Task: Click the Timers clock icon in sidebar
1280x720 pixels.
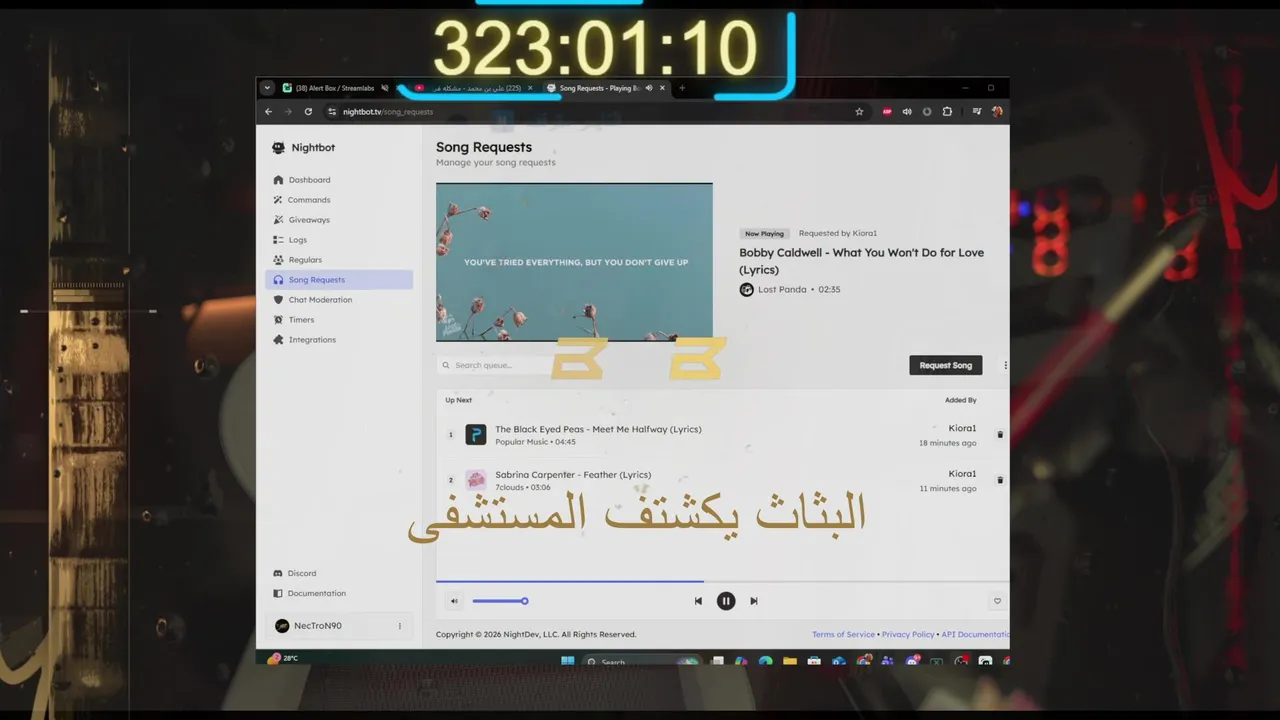Action: click(x=278, y=320)
